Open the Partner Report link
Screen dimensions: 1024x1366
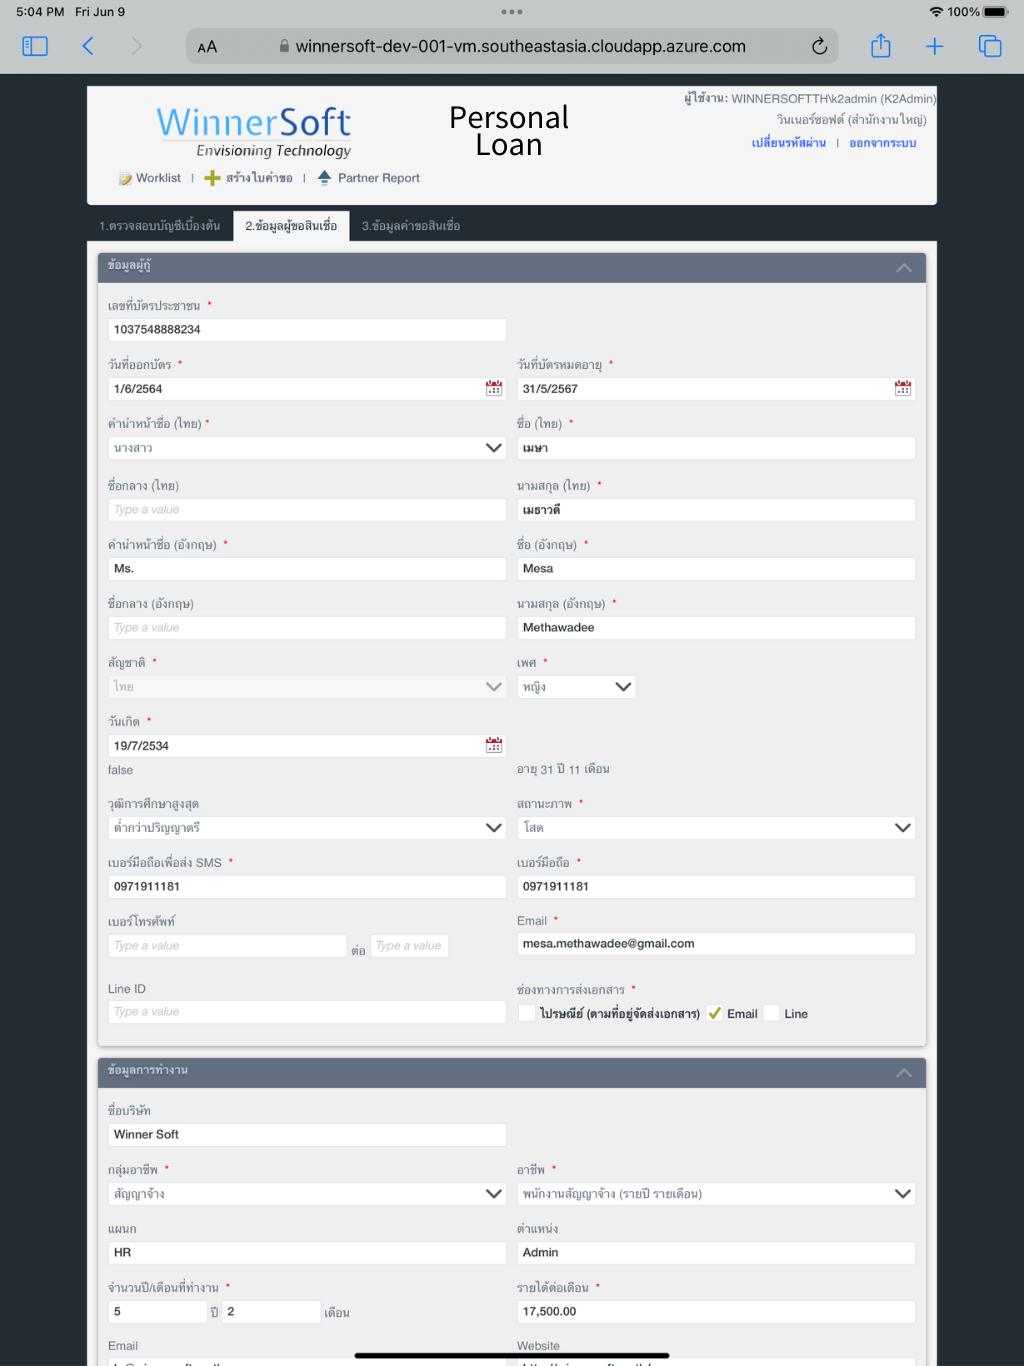(x=379, y=178)
